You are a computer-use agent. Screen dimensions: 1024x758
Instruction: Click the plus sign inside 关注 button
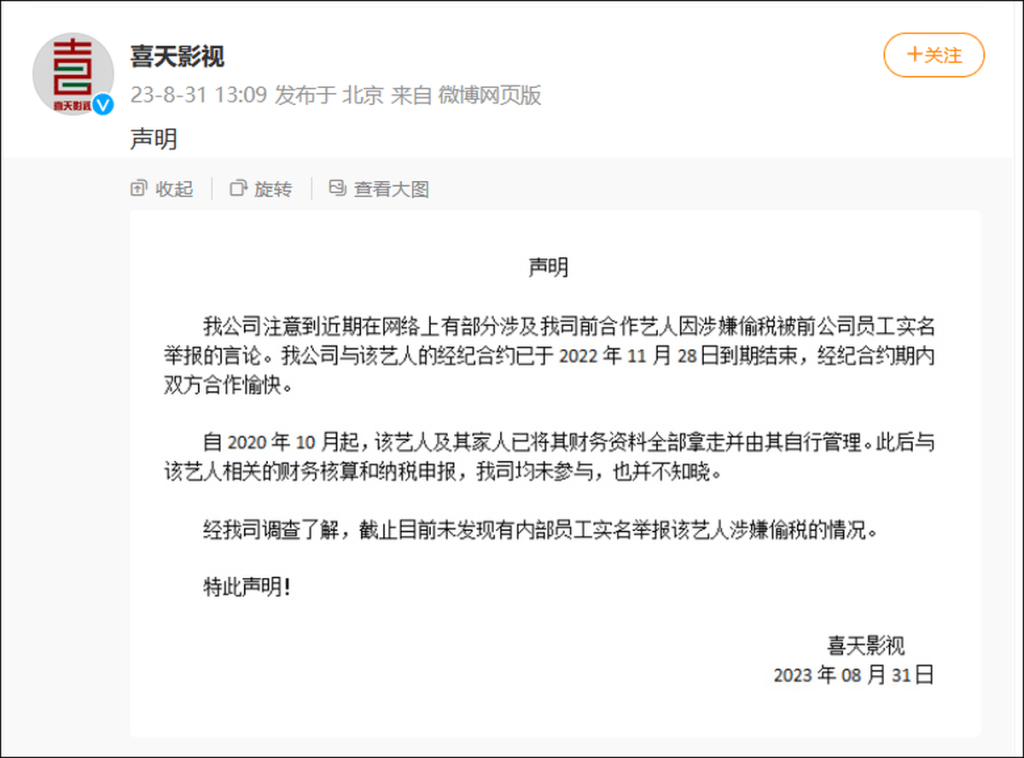pos(914,54)
